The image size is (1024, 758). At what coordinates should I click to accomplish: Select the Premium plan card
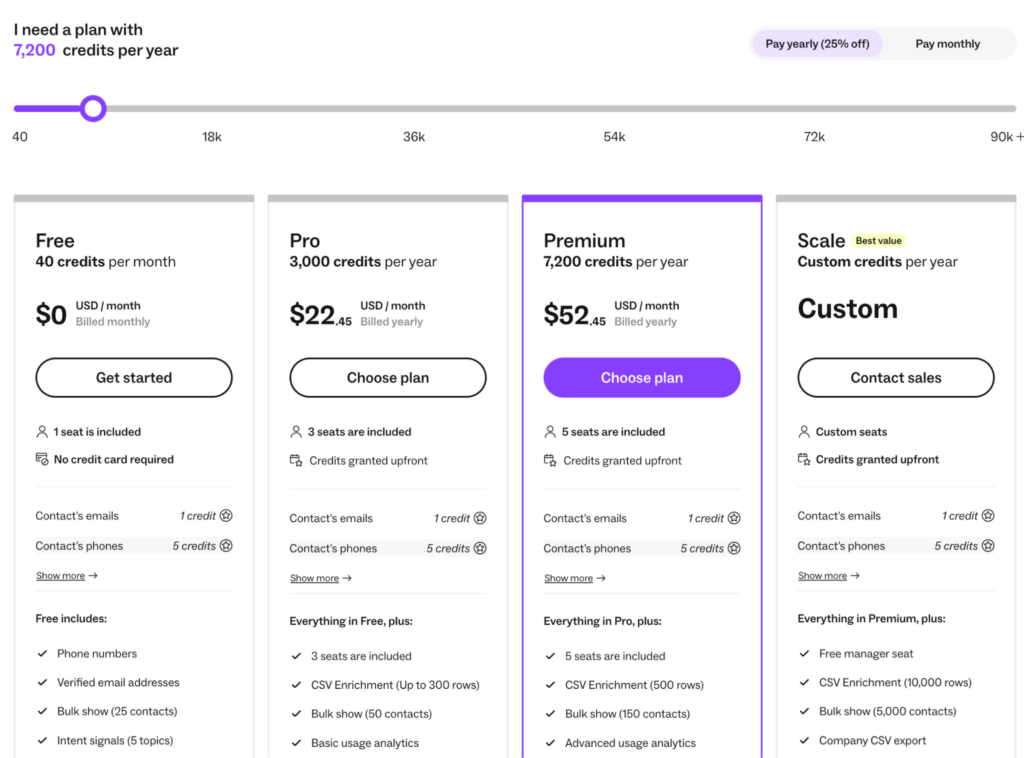(641, 240)
